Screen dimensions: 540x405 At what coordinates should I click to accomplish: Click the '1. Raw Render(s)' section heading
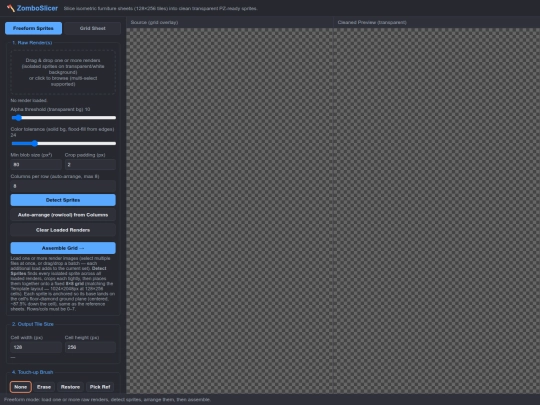32,43
